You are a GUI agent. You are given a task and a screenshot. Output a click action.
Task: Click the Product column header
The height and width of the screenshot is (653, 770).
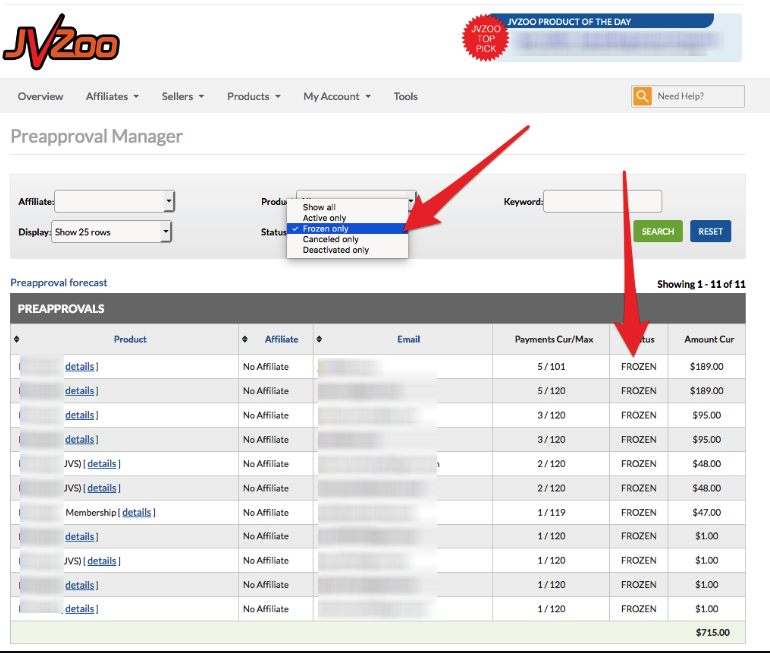[x=130, y=339]
